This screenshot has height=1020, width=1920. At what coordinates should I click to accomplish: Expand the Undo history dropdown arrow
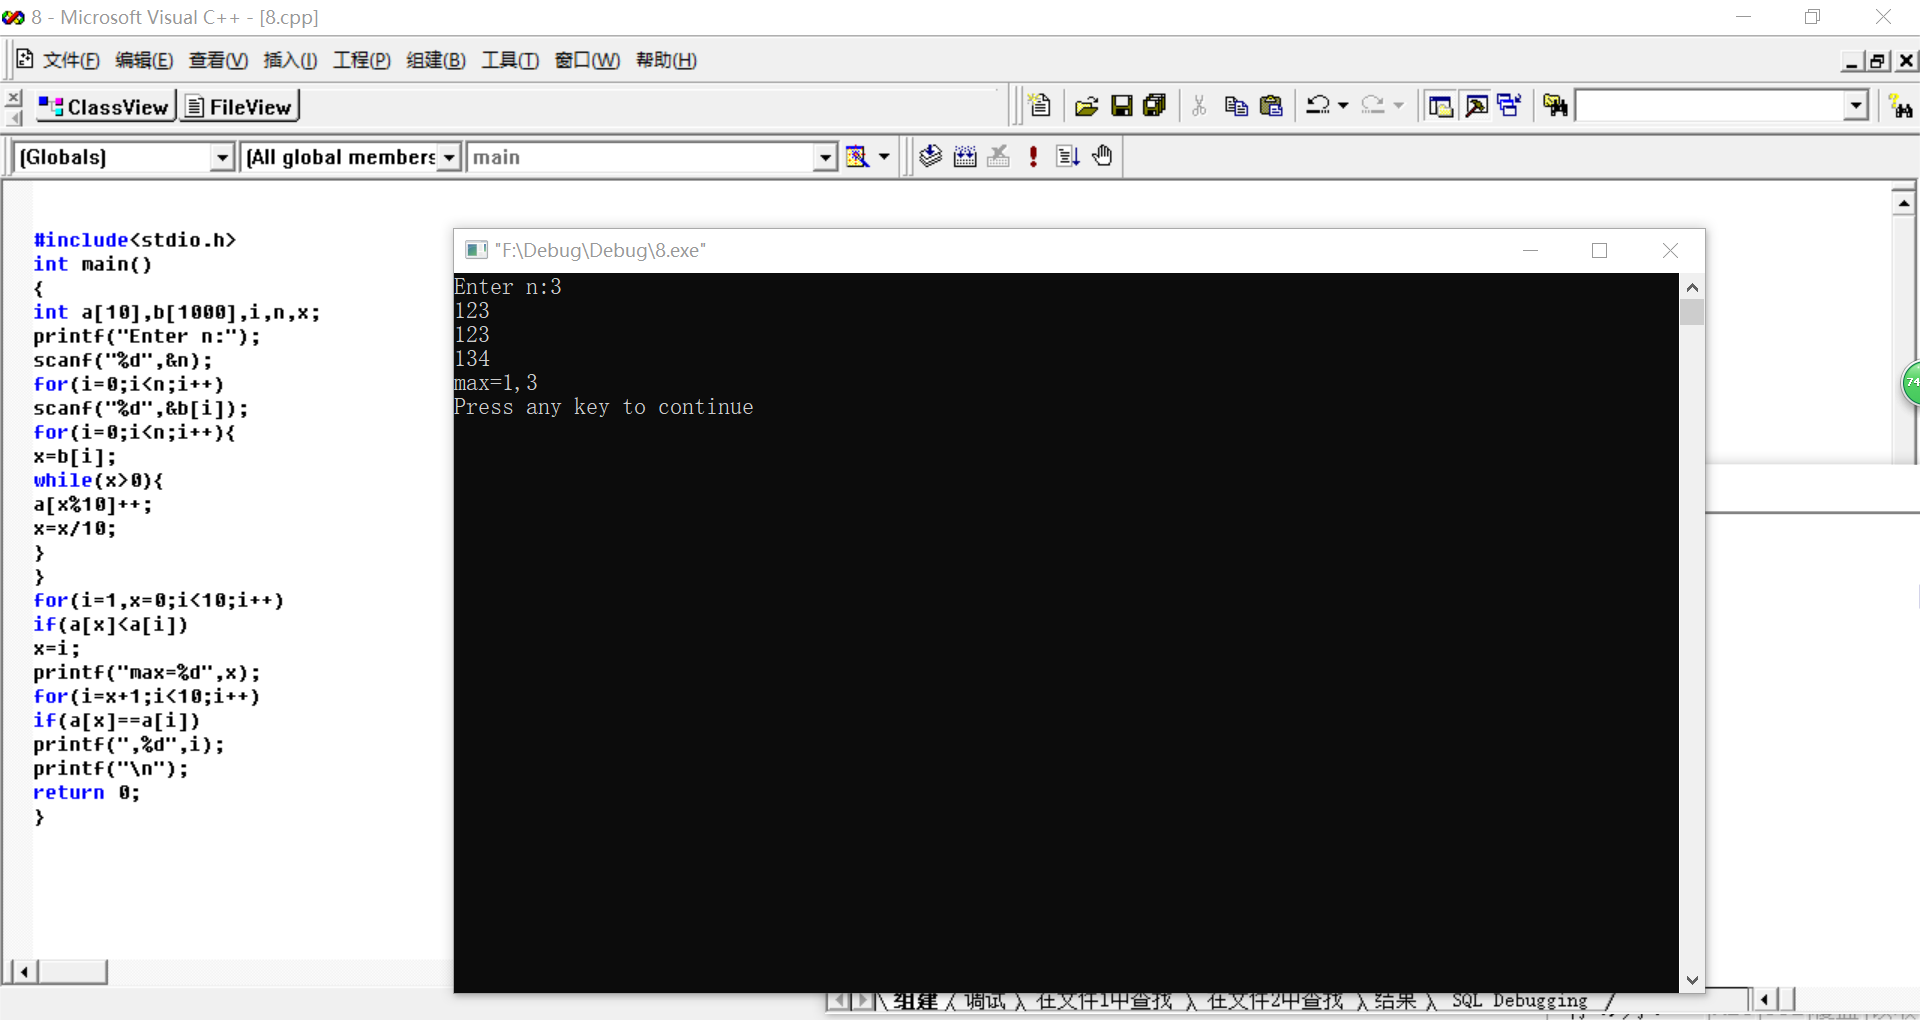1343,105
